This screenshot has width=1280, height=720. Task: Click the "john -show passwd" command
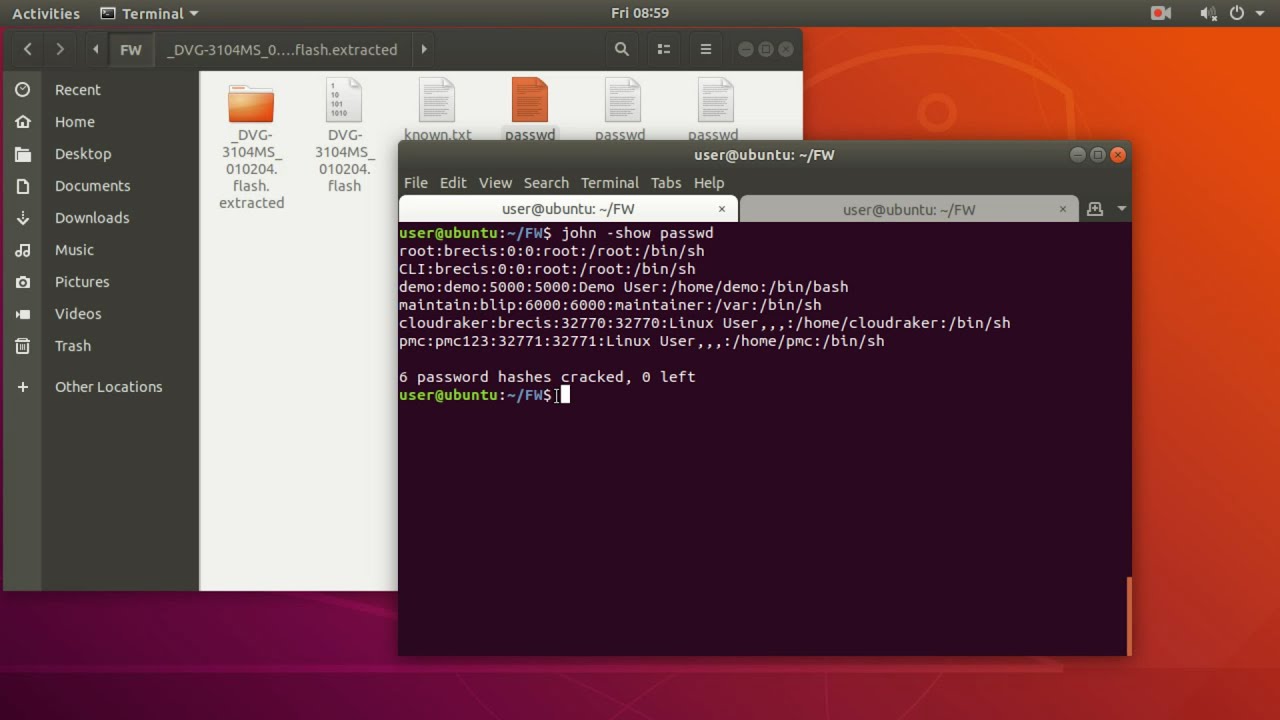tap(637, 233)
